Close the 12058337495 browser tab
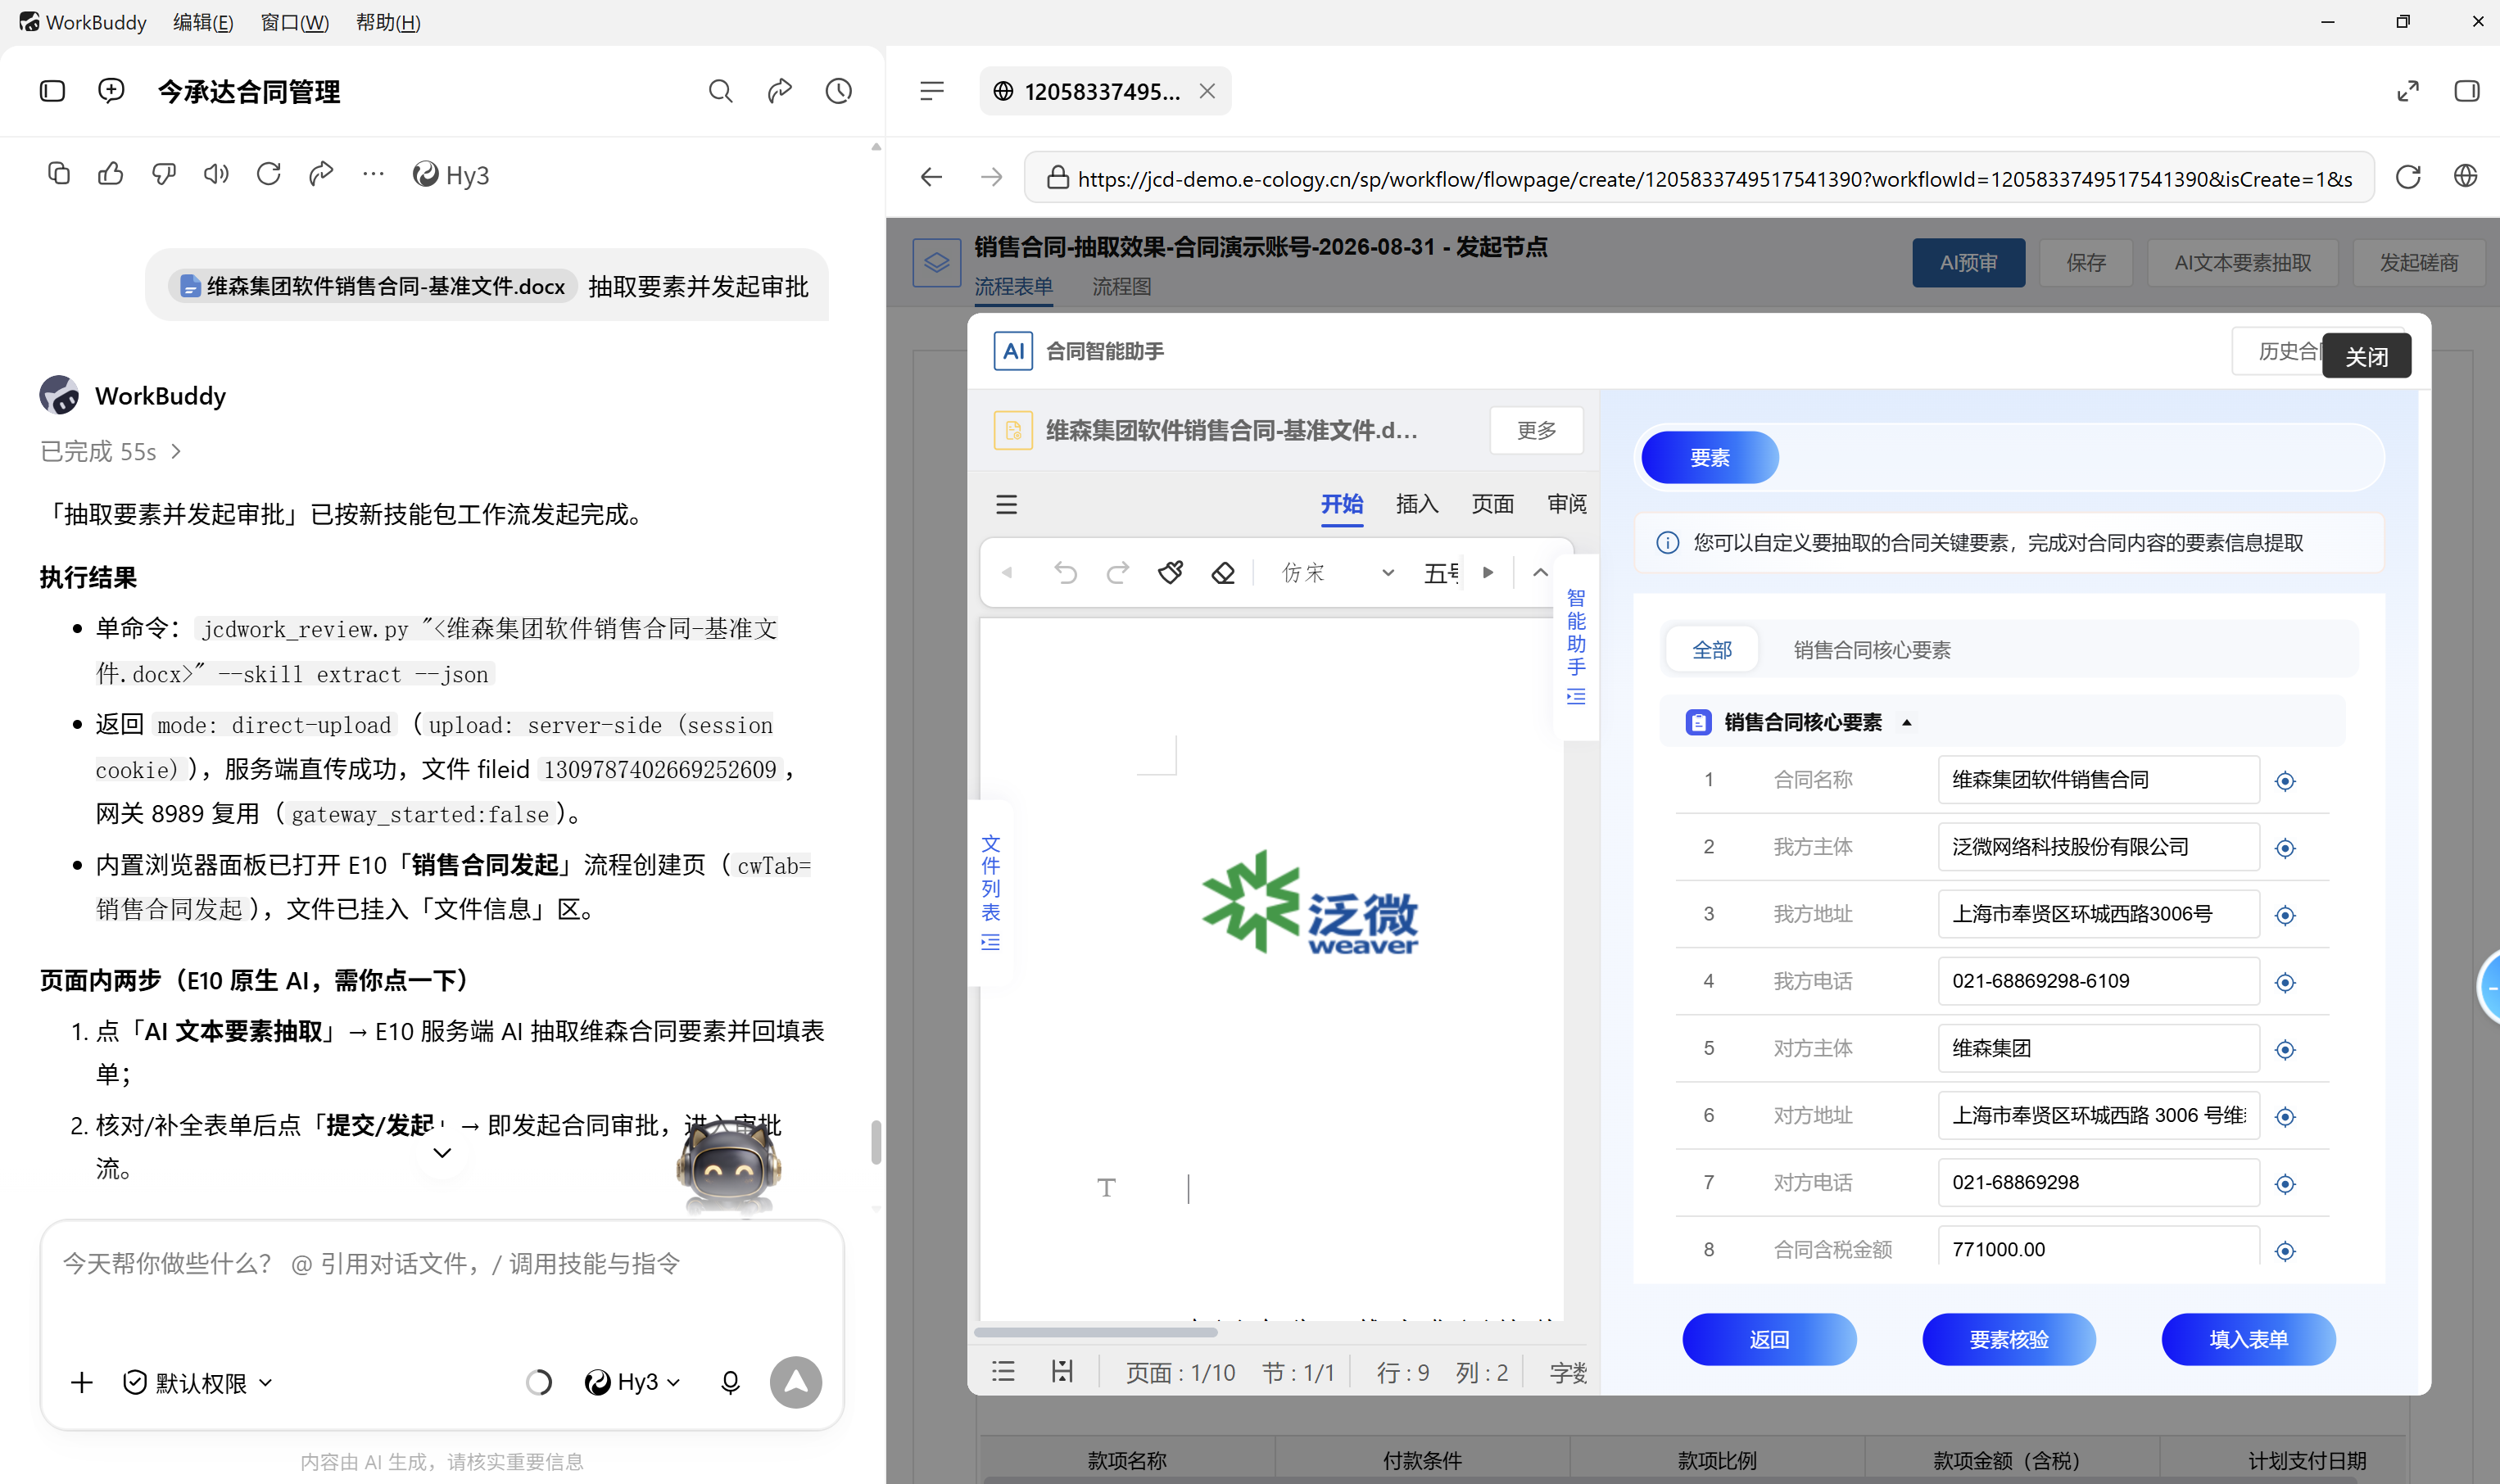This screenshot has width=2500, height=1484. click(1207, 91)
